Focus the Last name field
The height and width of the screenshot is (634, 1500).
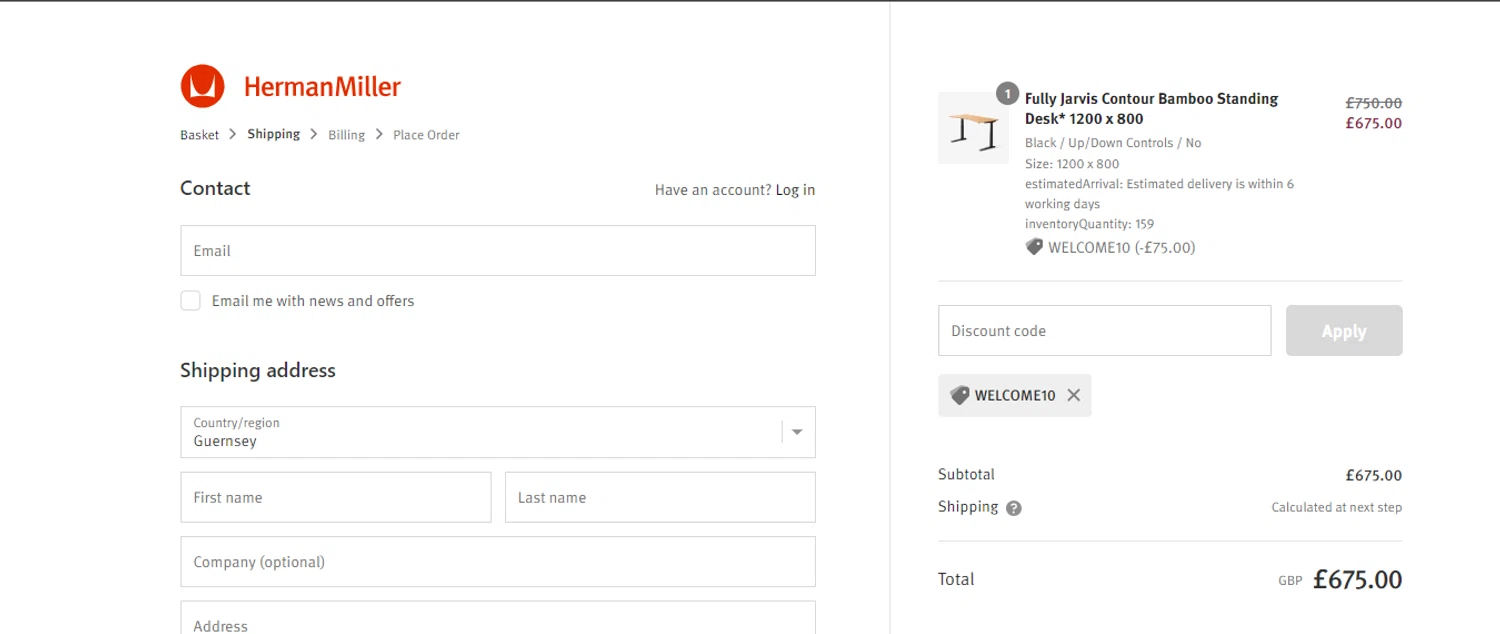660,497
